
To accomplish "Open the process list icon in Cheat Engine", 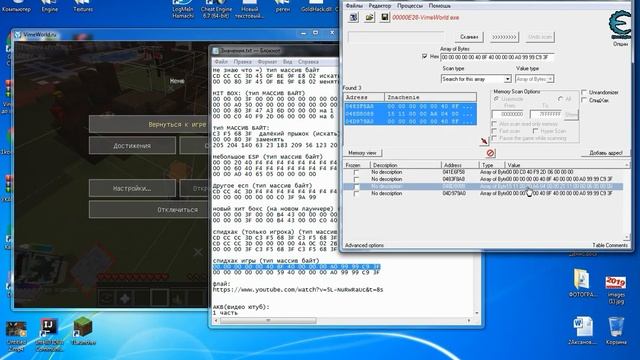I will click(x=353, y=18).
